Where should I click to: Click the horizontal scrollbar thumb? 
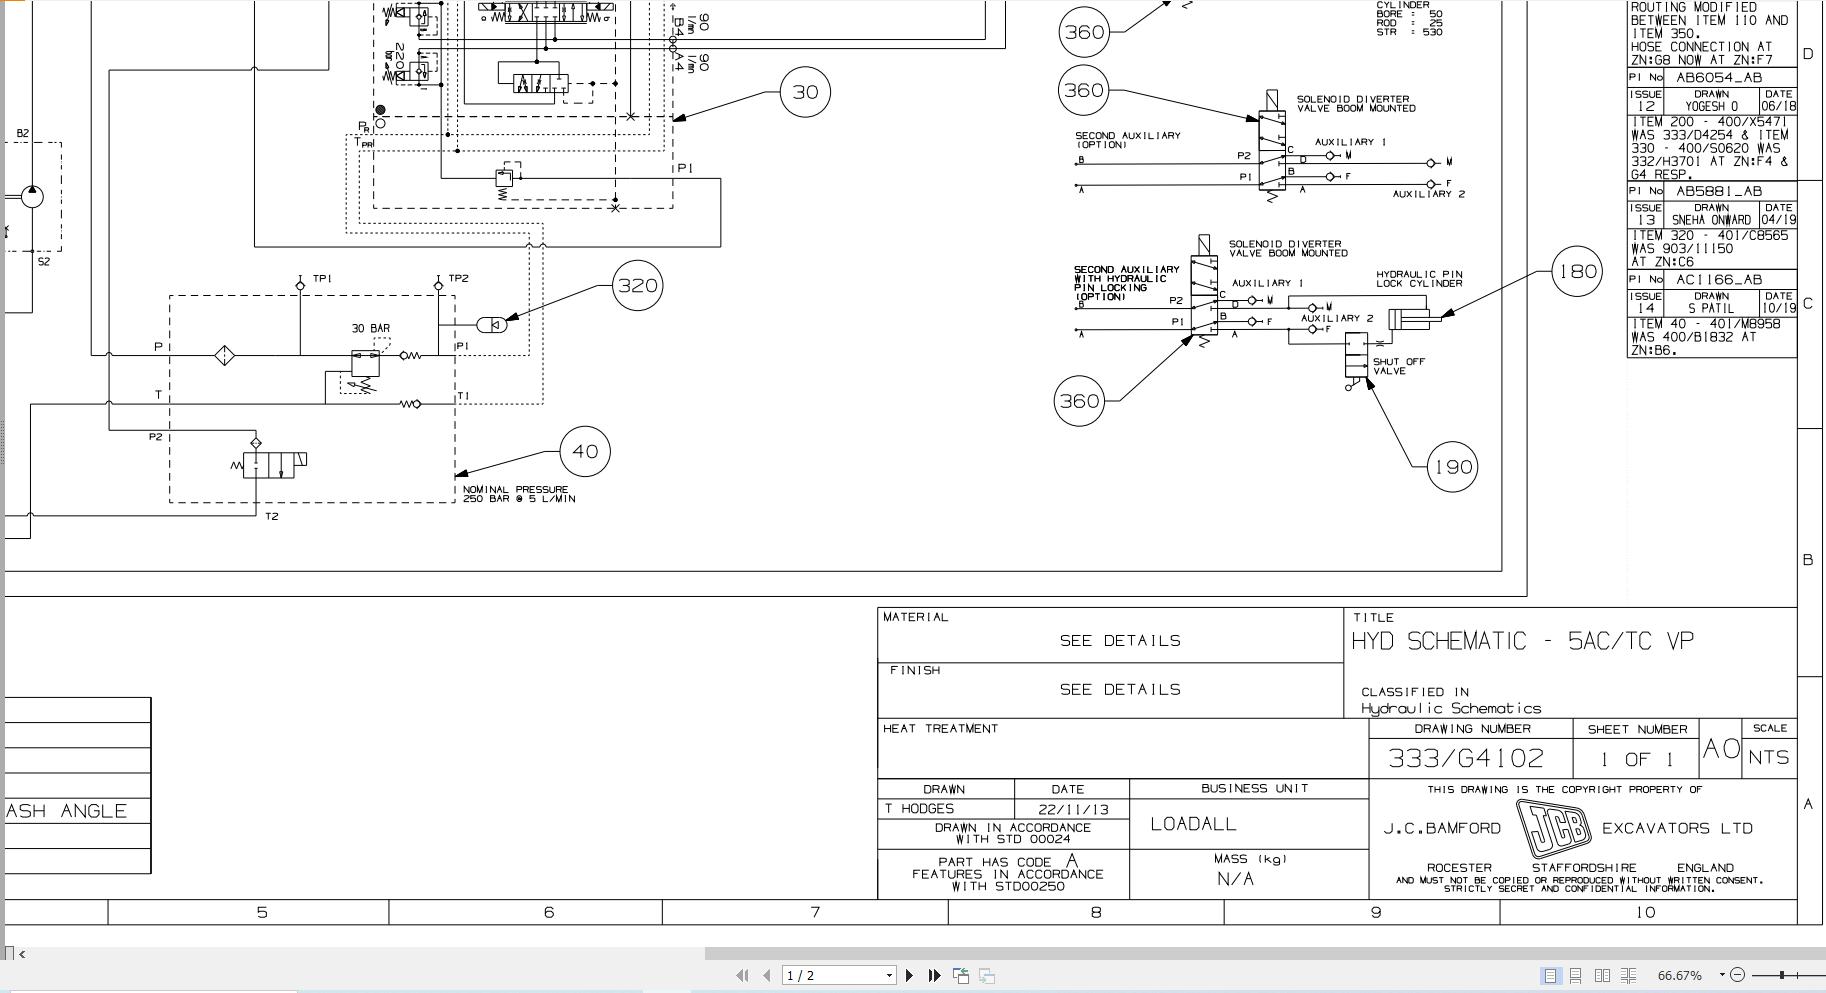click(1265, 954)
